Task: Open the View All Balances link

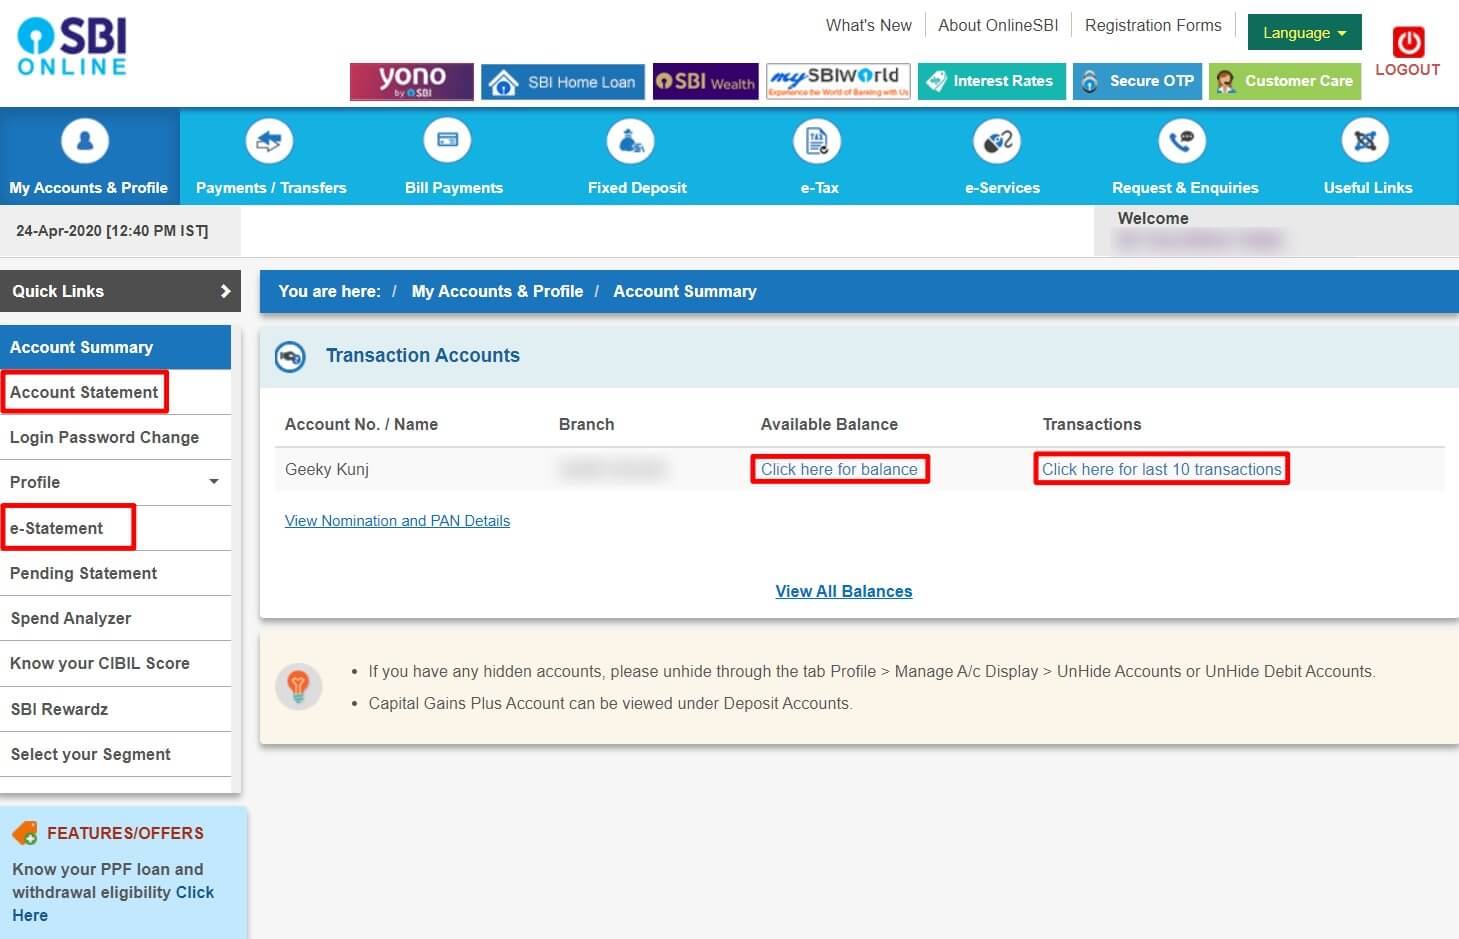Action: (x=844, y=591)
